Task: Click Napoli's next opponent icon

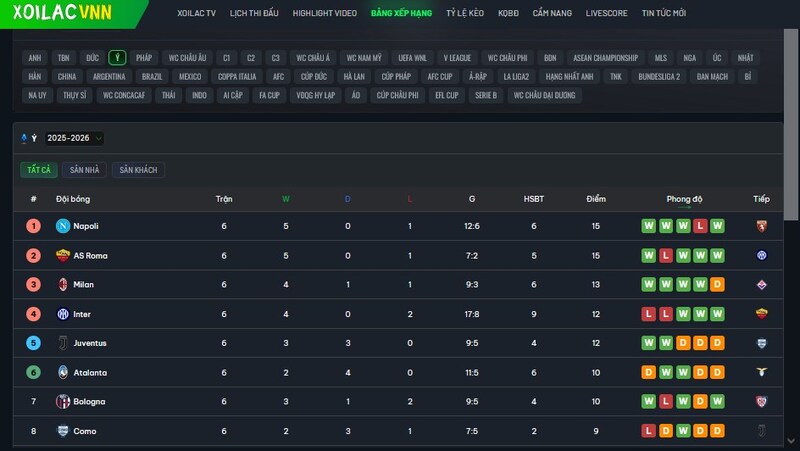Action: tap(761, 226)
